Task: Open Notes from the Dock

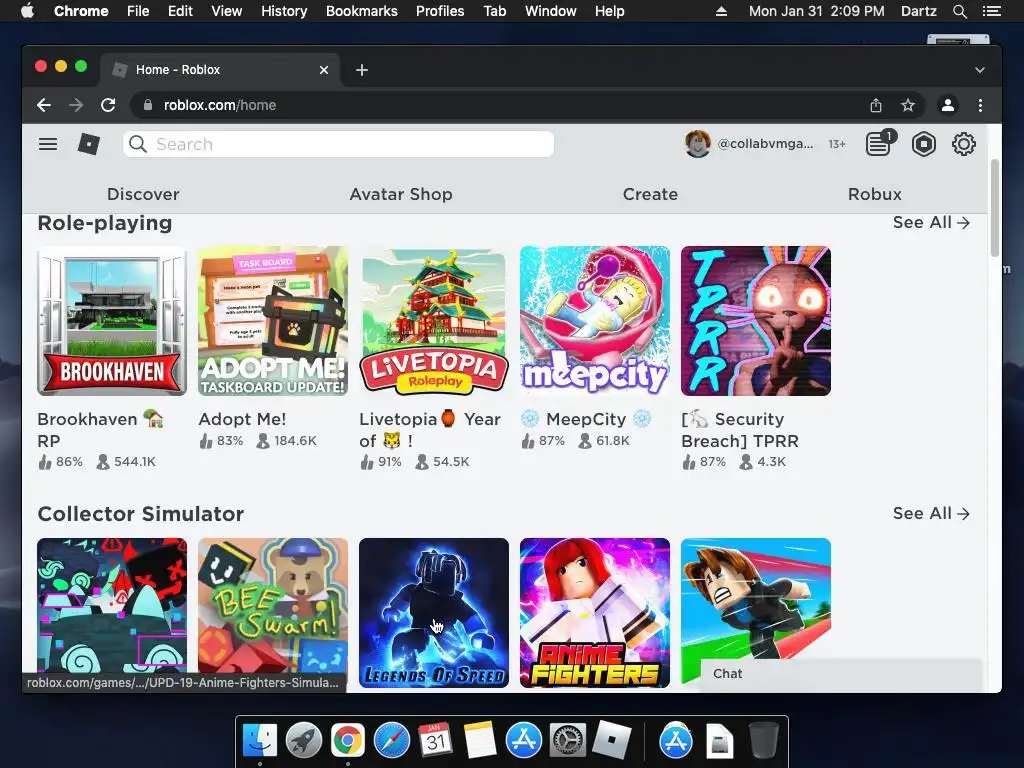Action: pyautogui.click(x=480, y=741)
